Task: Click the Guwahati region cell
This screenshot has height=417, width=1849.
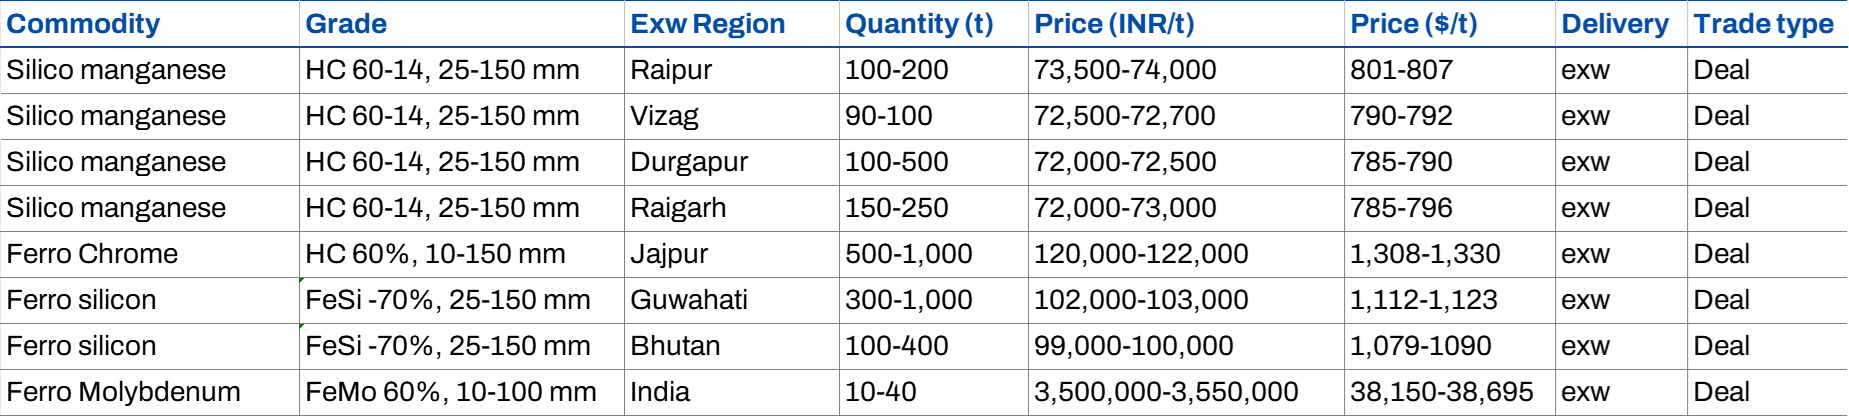Action: click(689, 300)
